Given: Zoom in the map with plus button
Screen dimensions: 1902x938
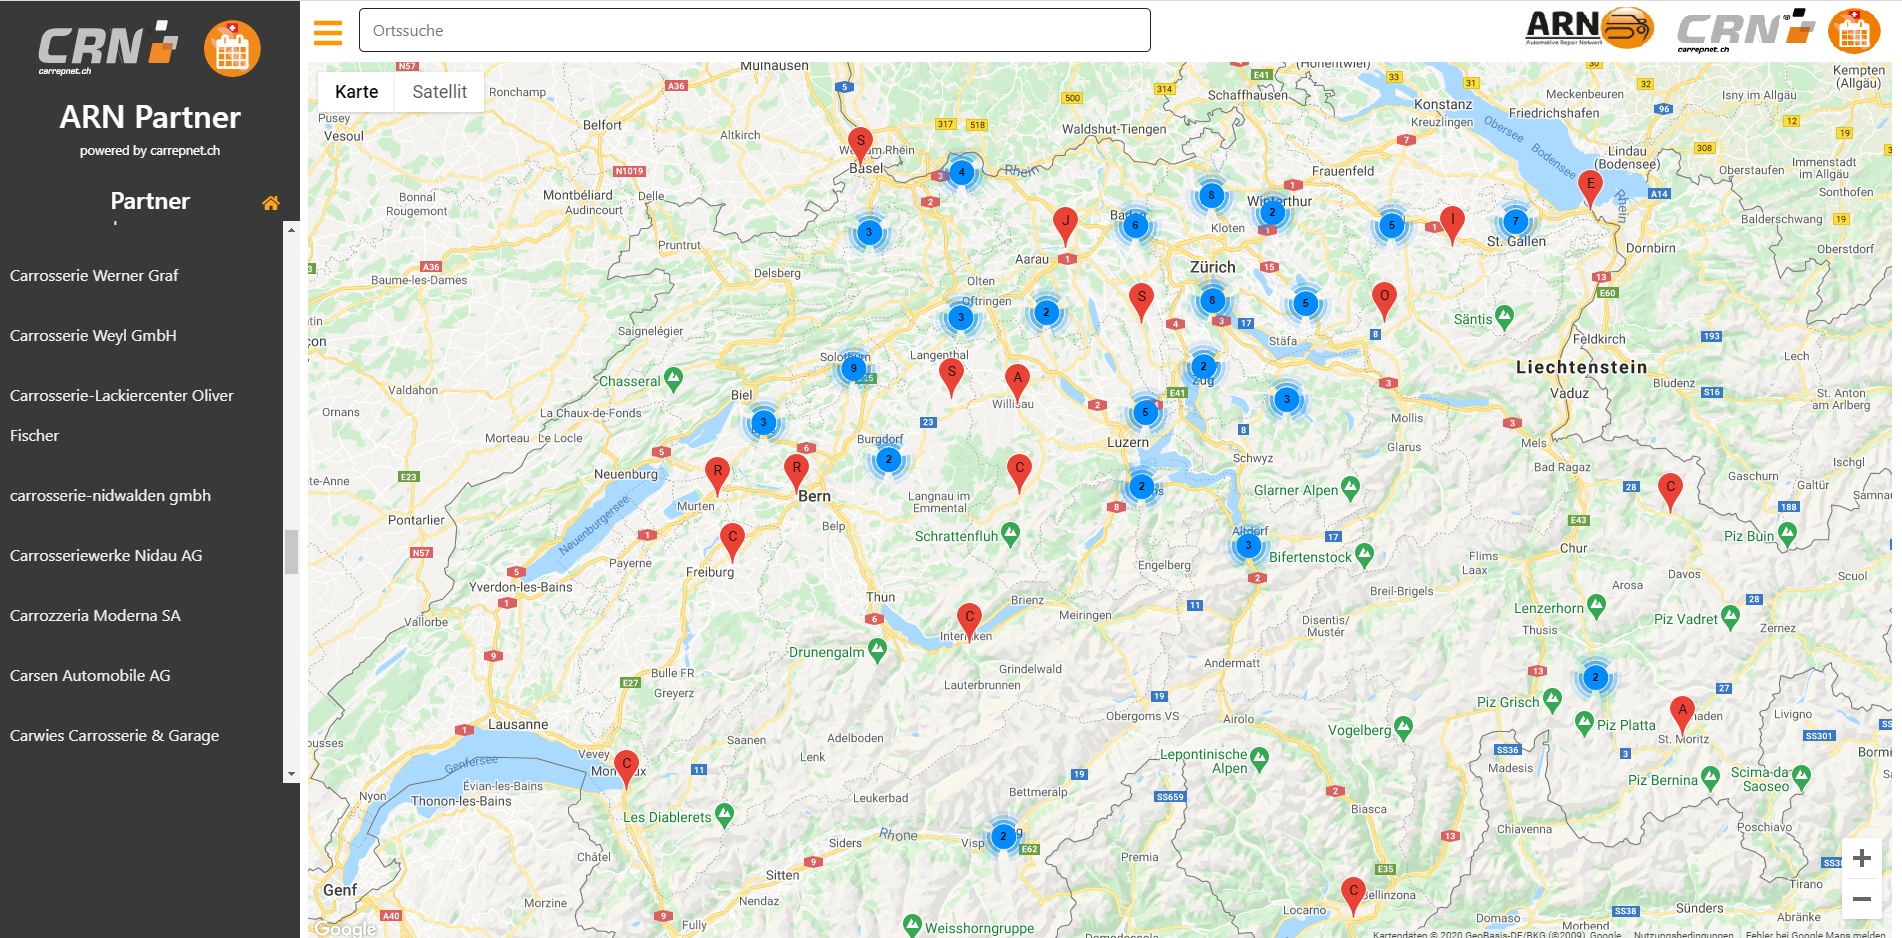Looking at the screenshot, I should pyautogui.click(x=1861, y=858).
